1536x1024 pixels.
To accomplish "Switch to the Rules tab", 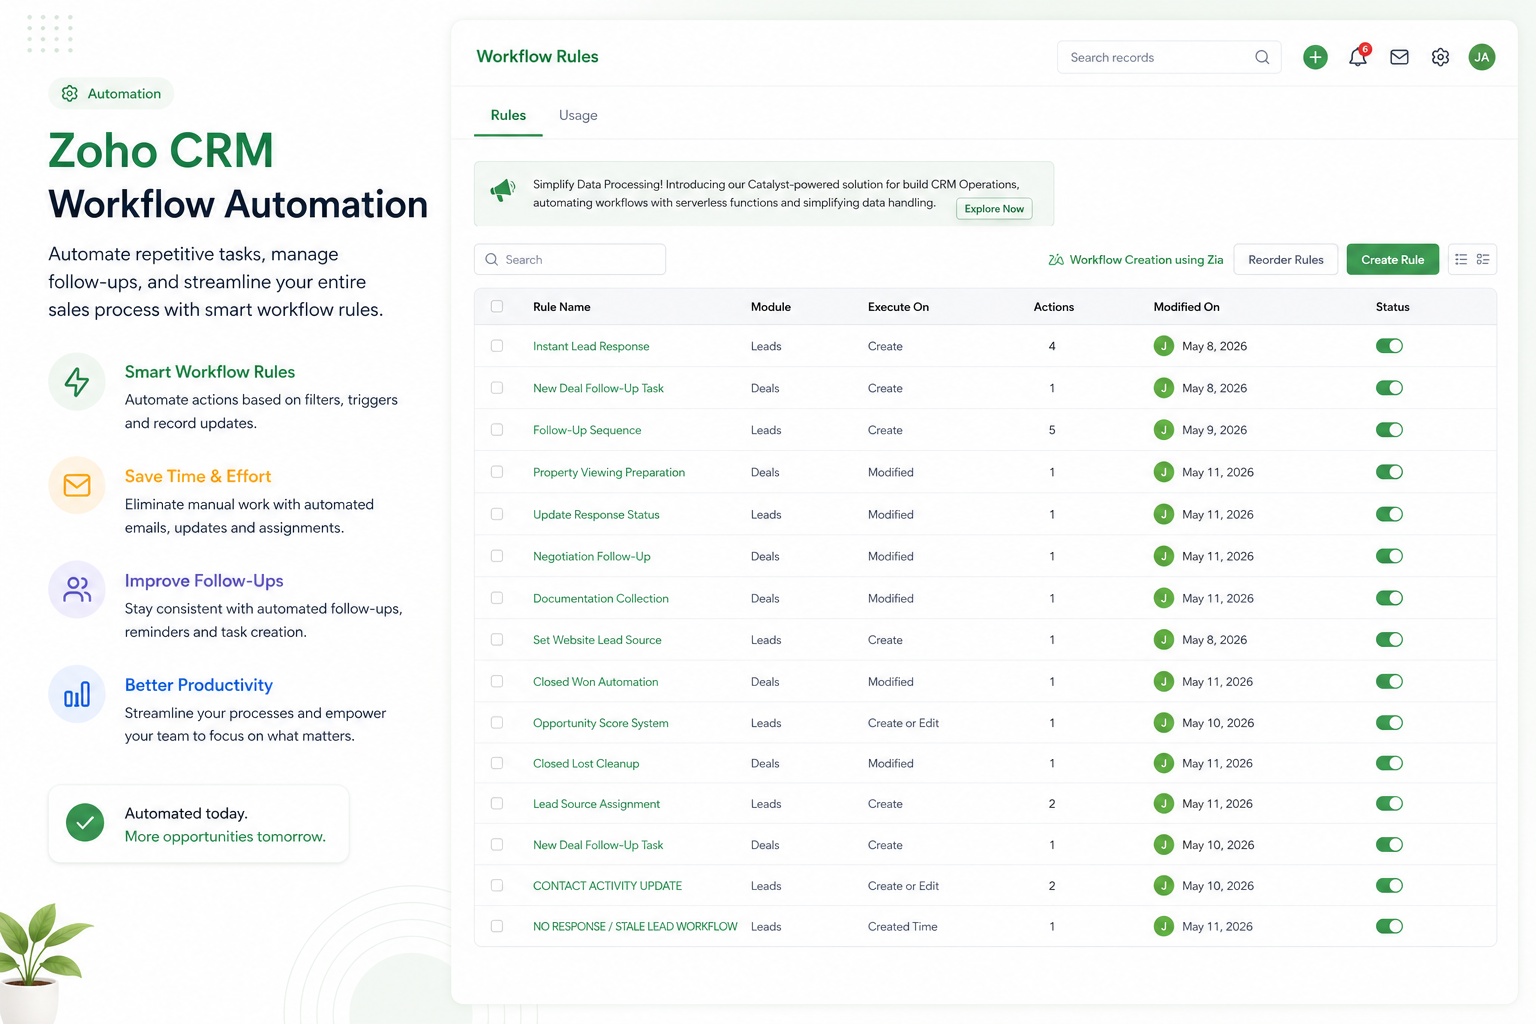I will coord(508,115).
